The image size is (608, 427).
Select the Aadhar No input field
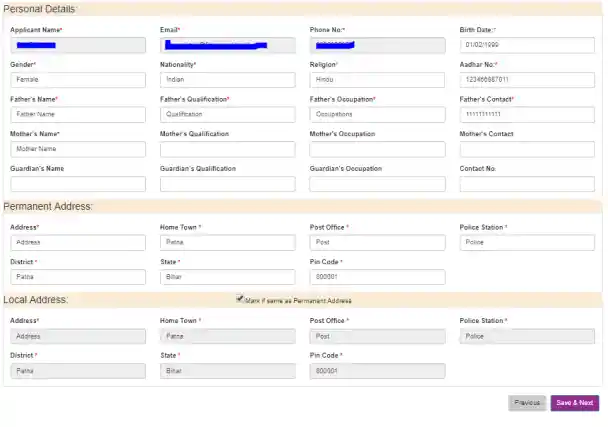(527, 80)
